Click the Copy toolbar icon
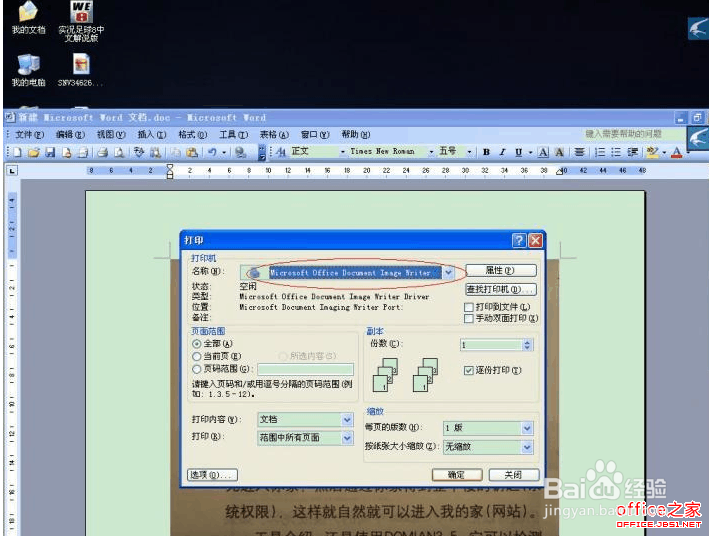The image size is (709, 536). click(x=175, y=152)
